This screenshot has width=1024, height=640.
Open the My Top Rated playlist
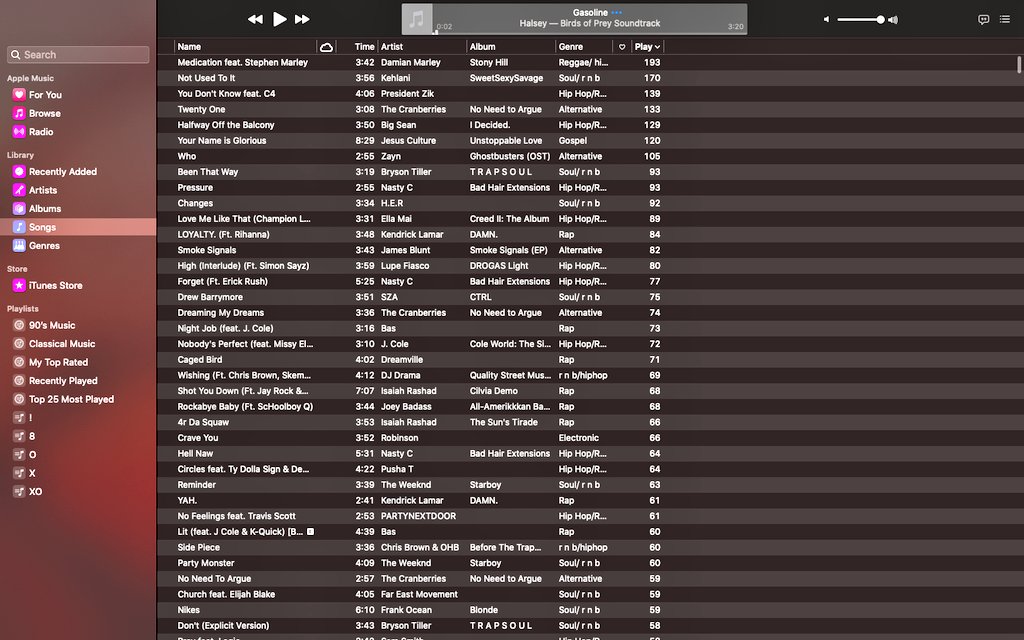point(58,362)
